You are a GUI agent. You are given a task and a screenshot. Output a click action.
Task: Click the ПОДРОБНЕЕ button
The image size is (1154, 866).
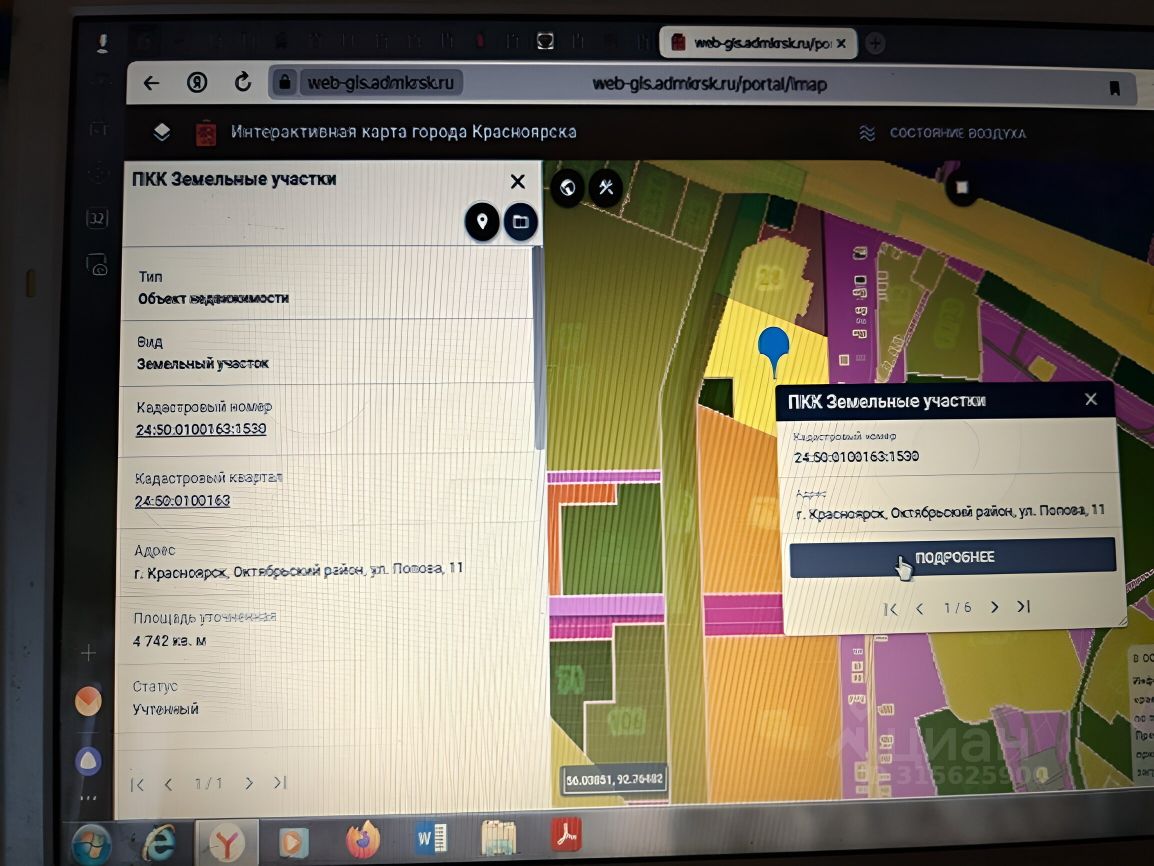click(x=952, y=557)
